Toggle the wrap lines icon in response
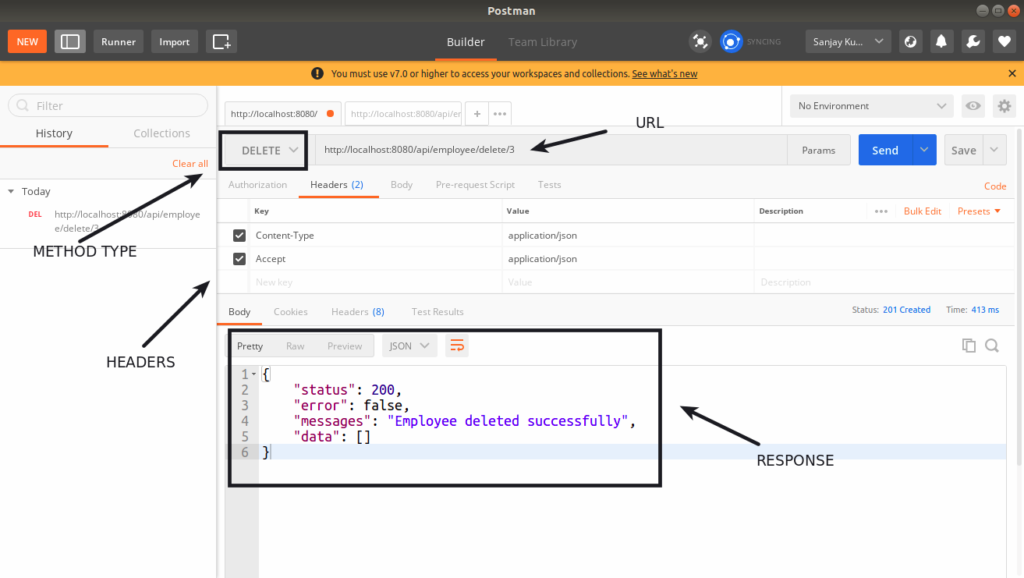Image resolution: width=1024 pixels, height=578 pixels. click(457, 346)
